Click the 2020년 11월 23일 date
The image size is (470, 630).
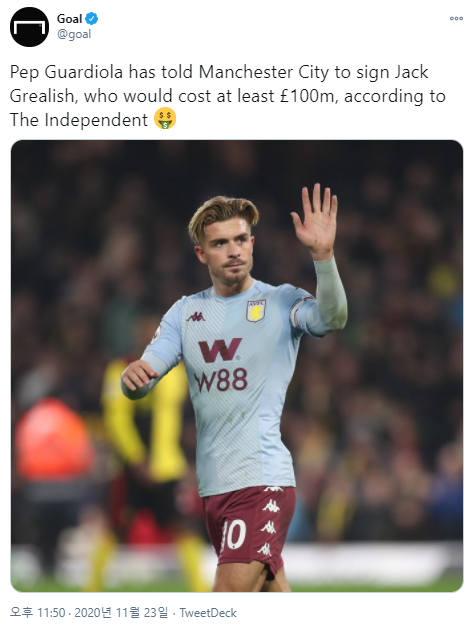(121, 613)
